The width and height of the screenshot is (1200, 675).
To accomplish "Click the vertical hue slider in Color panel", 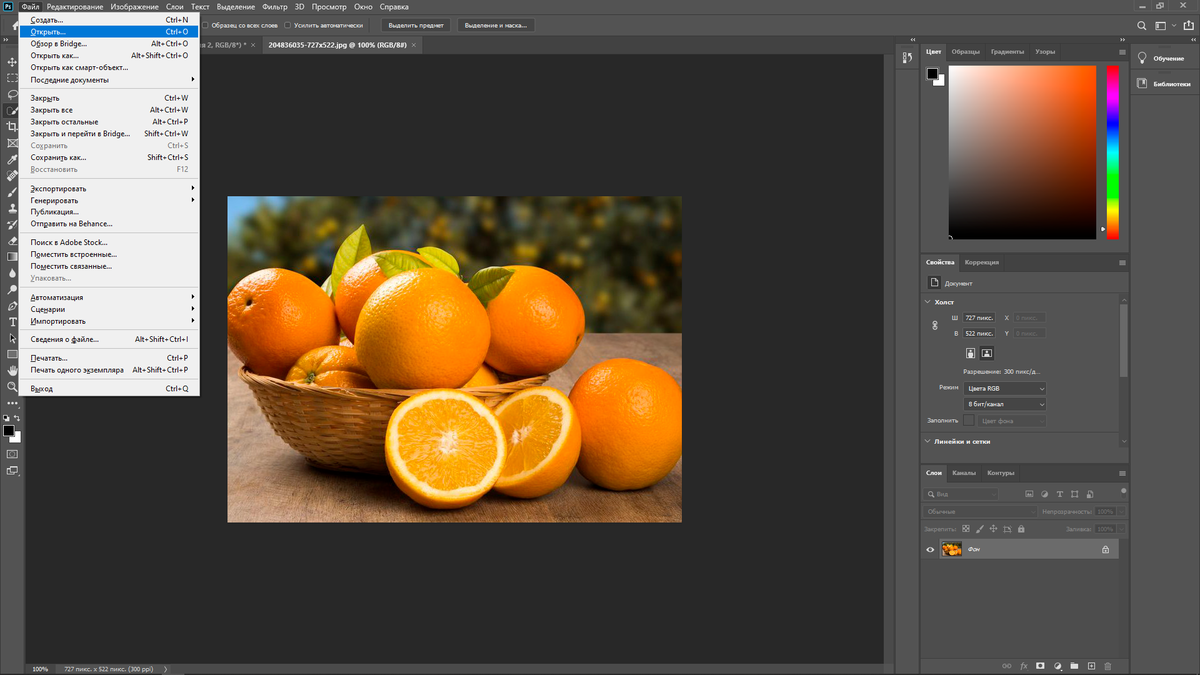I will click(1112, 150).
